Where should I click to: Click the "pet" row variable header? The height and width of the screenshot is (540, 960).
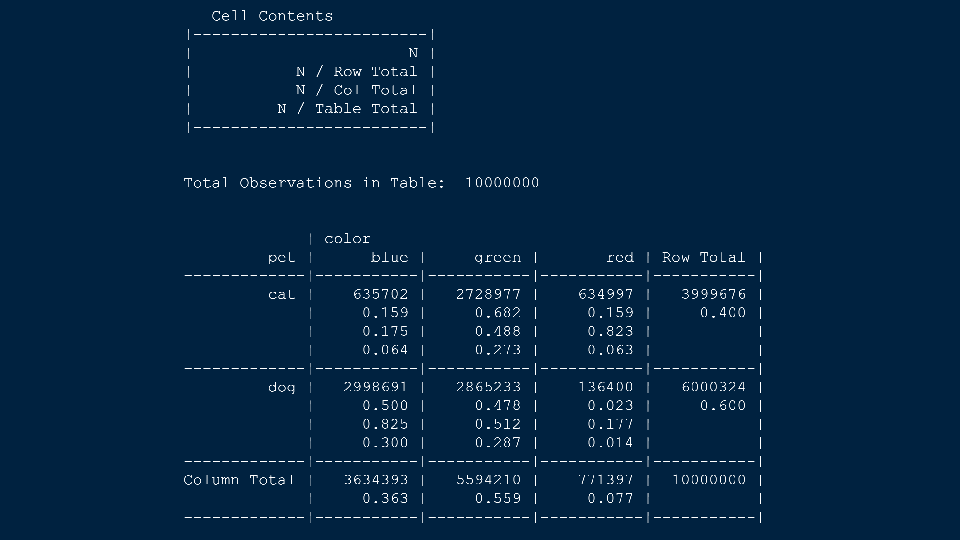pyautogui.click(x=282, y=258)
